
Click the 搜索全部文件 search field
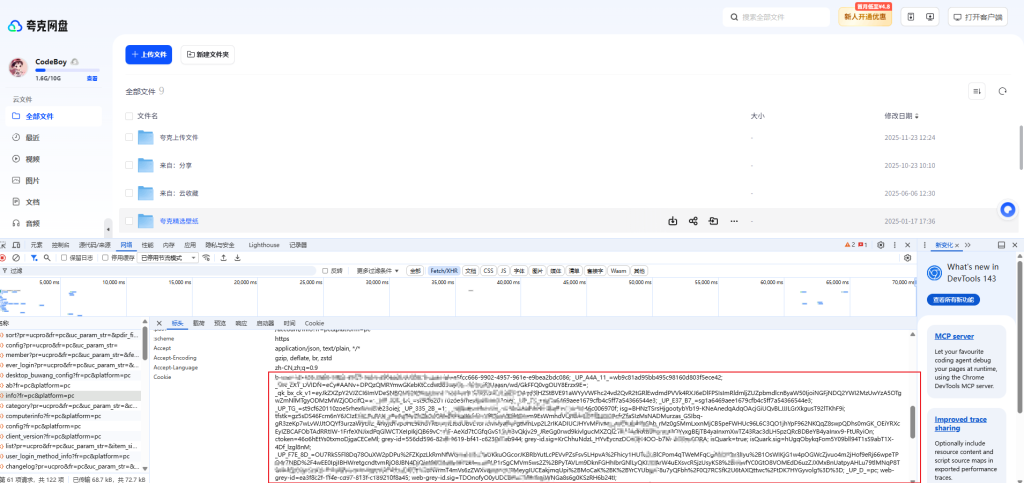tap(777, 17)
